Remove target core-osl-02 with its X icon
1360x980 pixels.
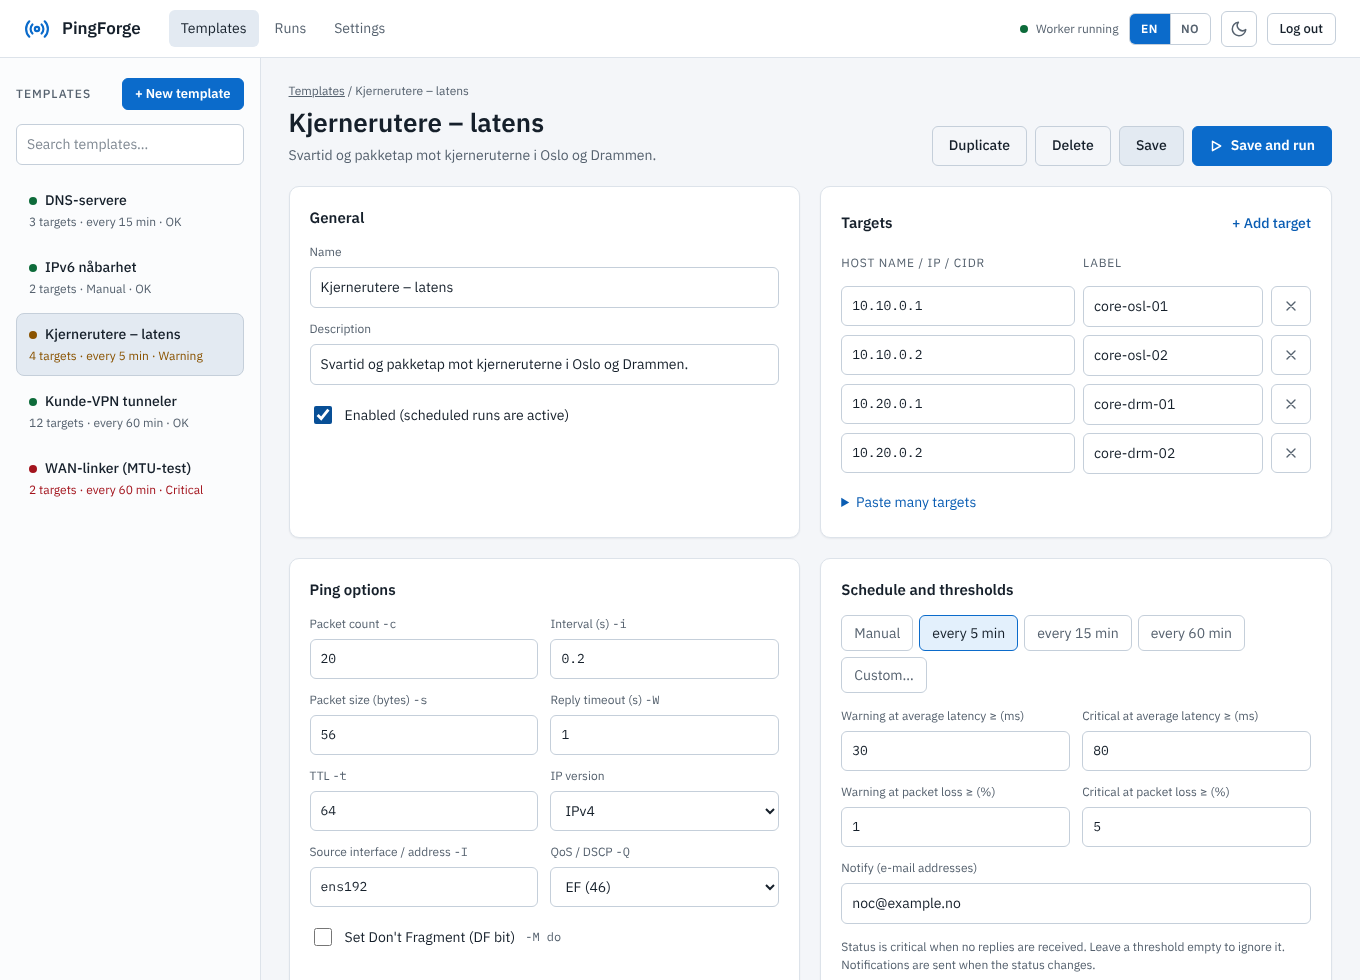[x=1291, y=355]
